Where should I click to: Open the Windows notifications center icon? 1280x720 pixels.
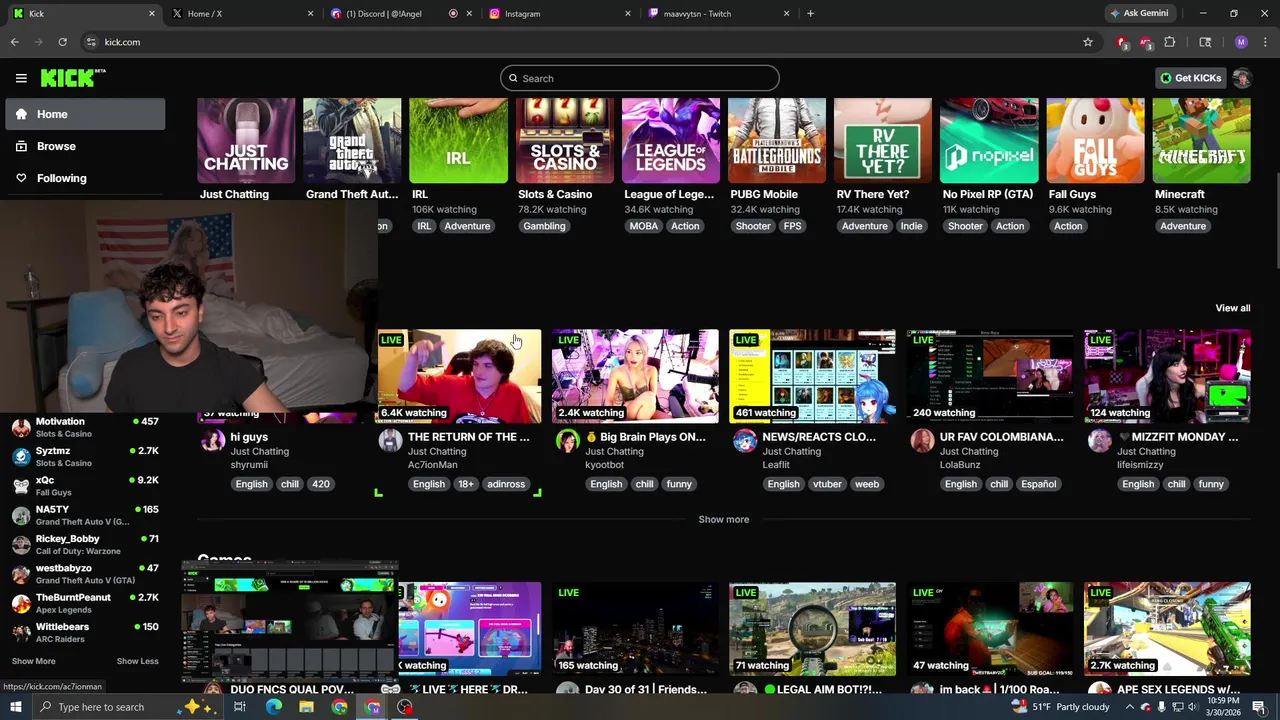[1259, 707]
